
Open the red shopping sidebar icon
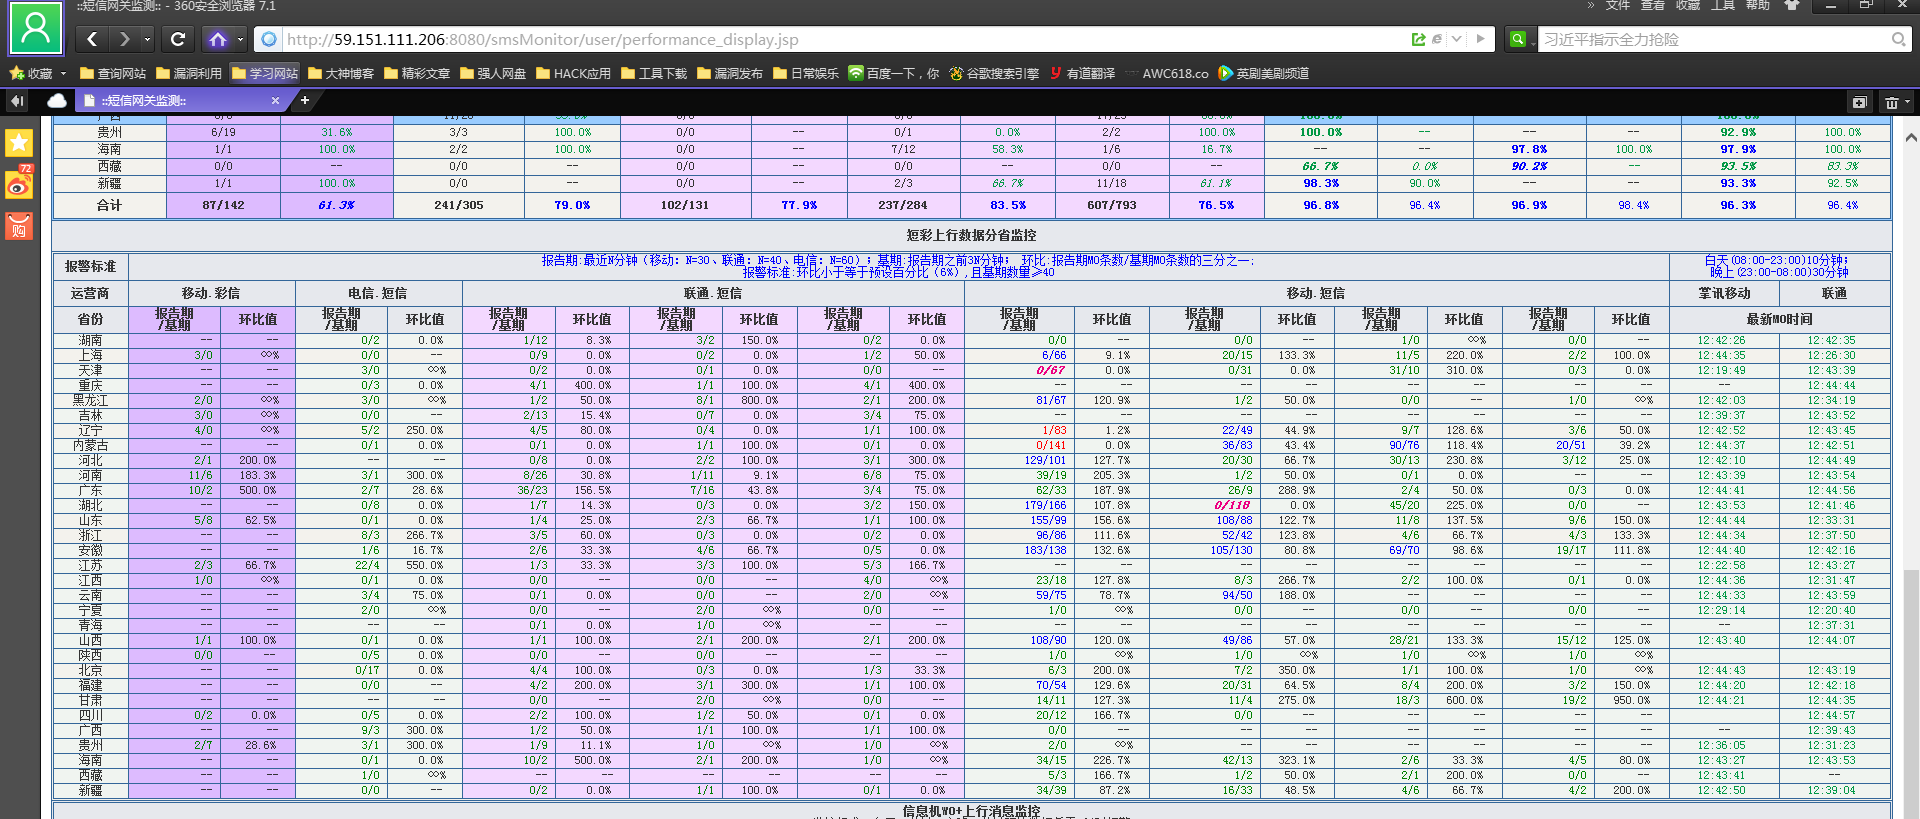point(19,226)
